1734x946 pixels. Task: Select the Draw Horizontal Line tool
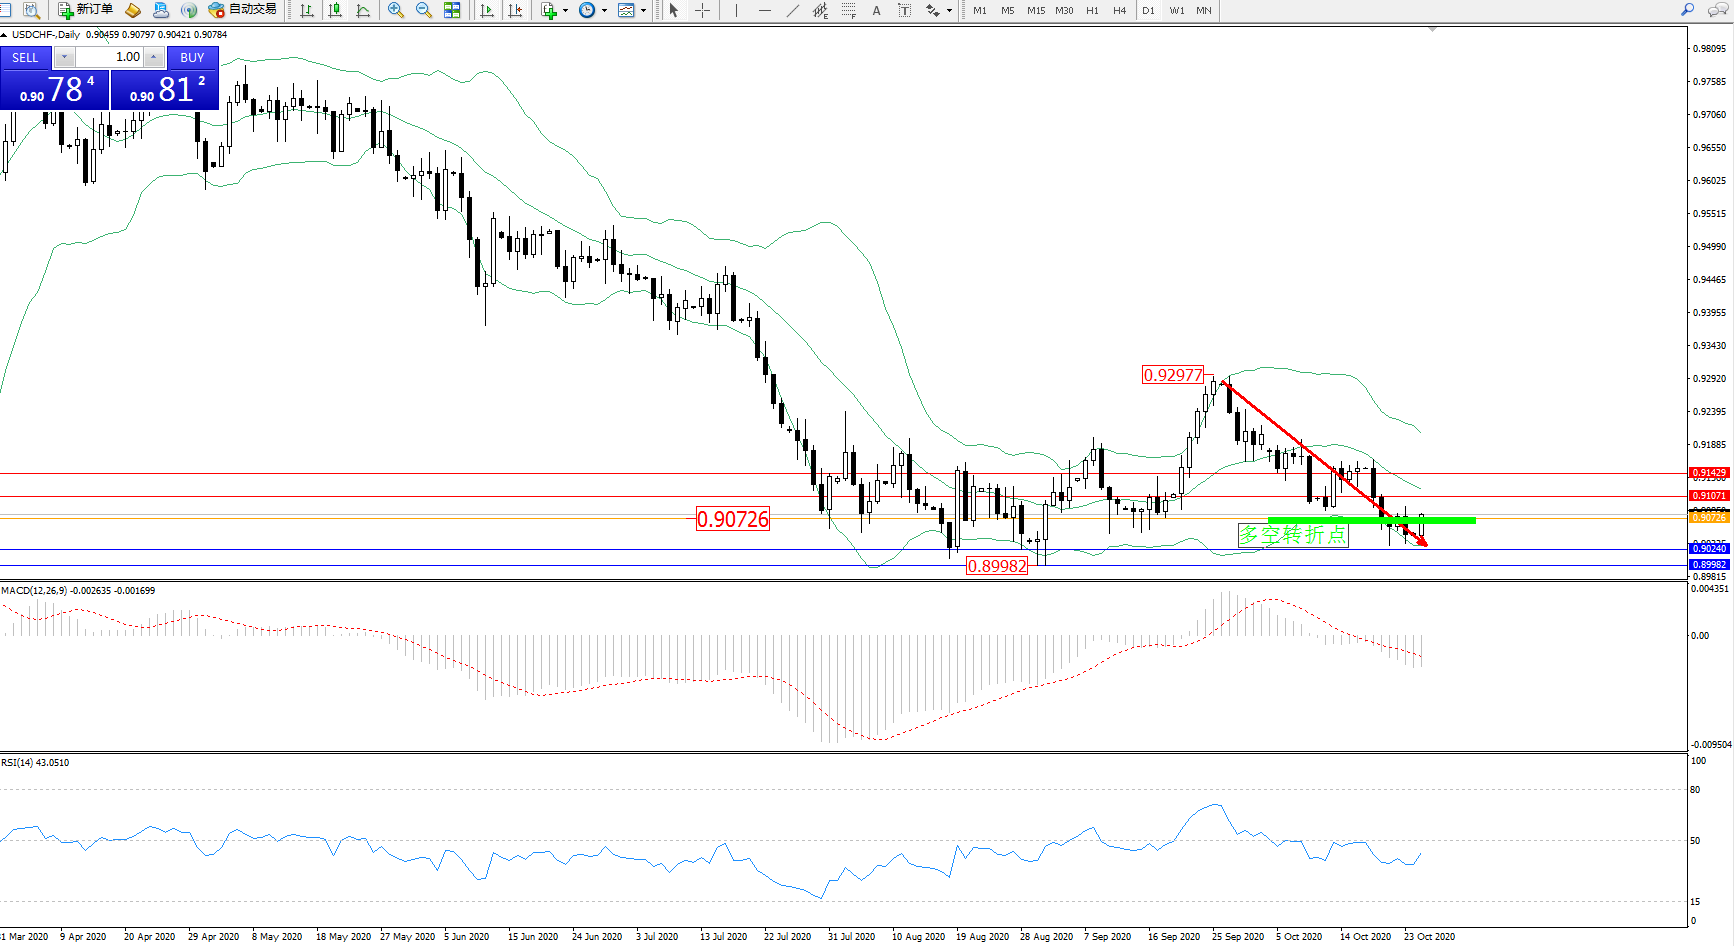765,10
